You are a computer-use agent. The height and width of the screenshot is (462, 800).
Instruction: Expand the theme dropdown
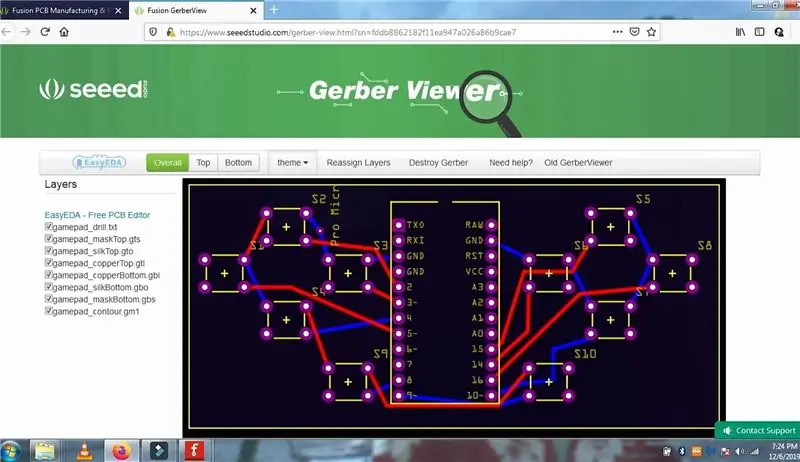point(292,163)
